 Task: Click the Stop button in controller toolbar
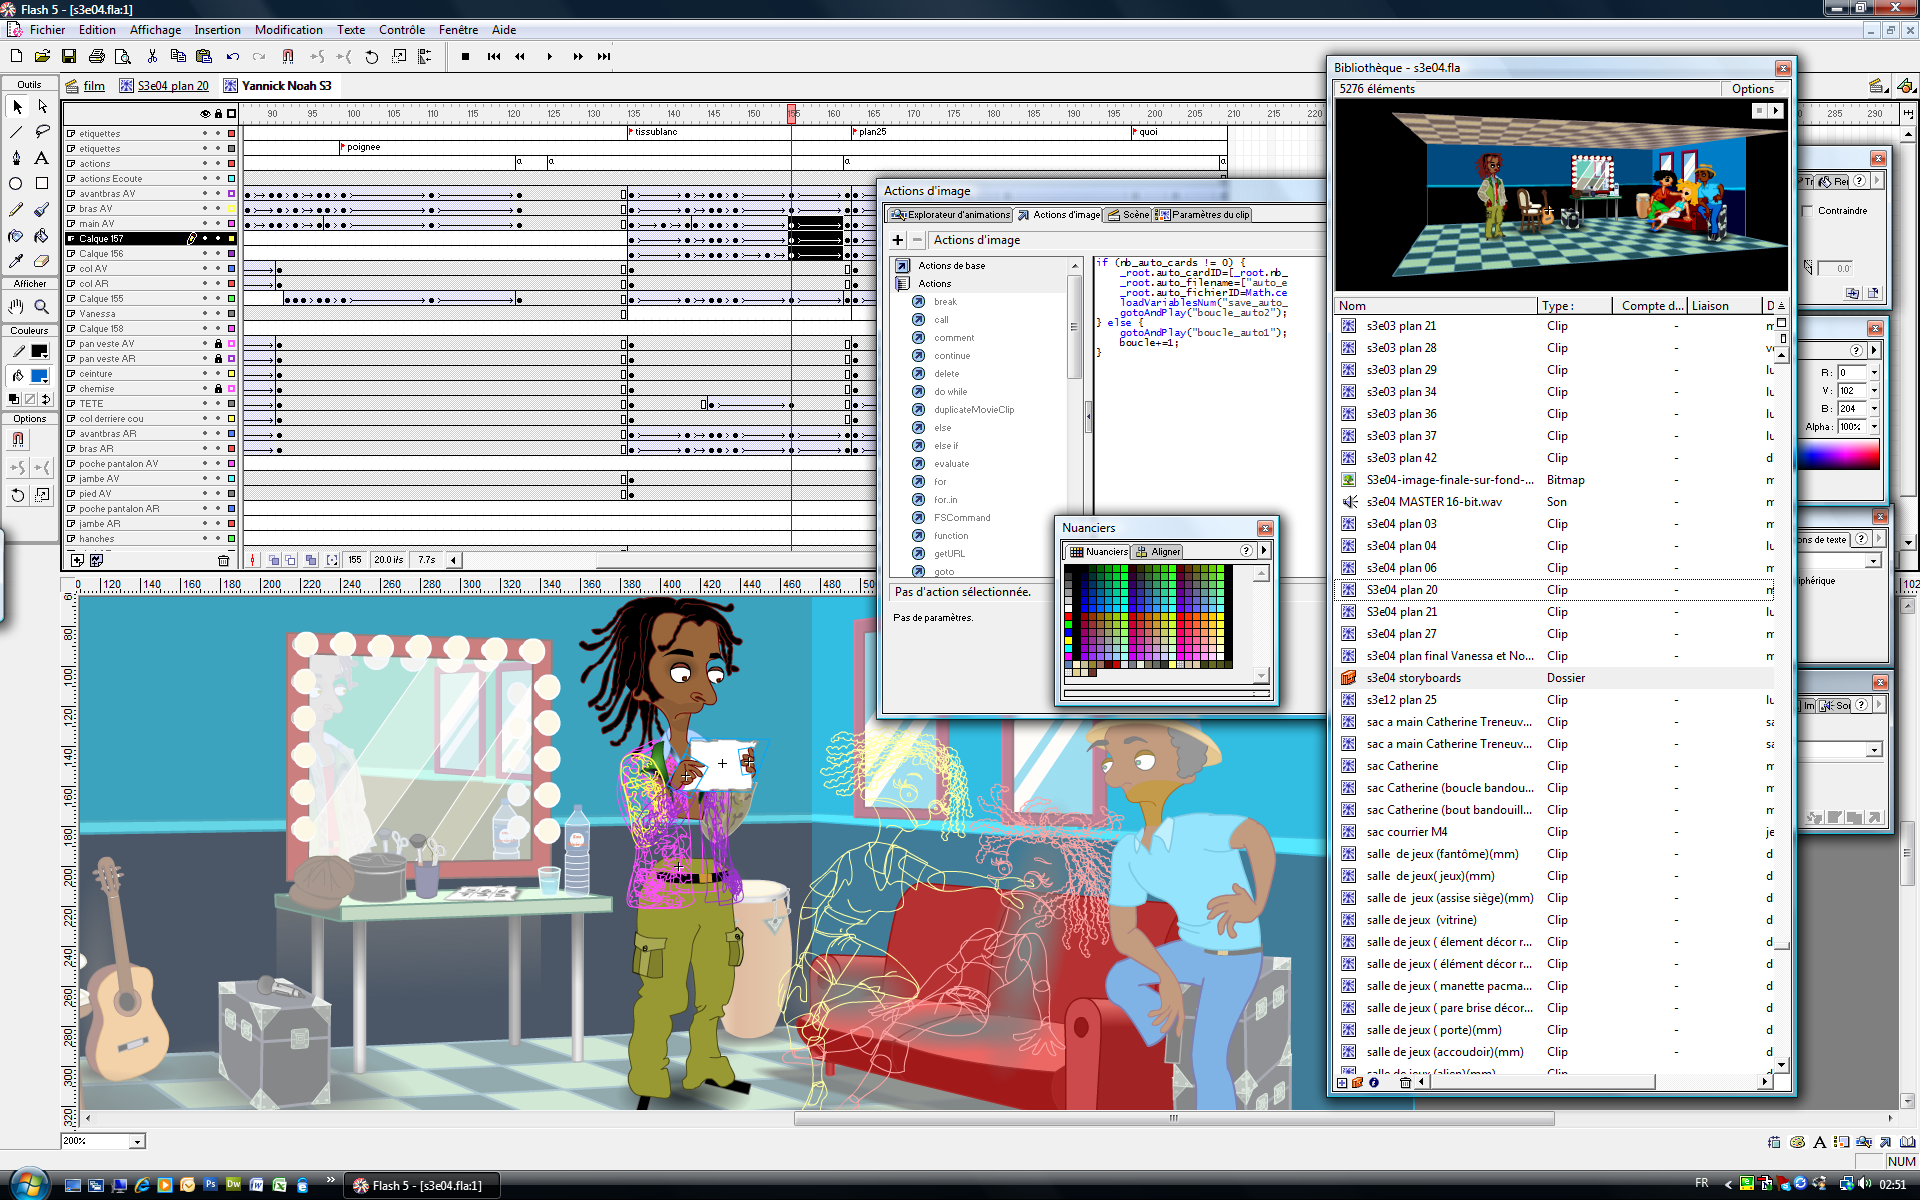(x=465, y=57)
